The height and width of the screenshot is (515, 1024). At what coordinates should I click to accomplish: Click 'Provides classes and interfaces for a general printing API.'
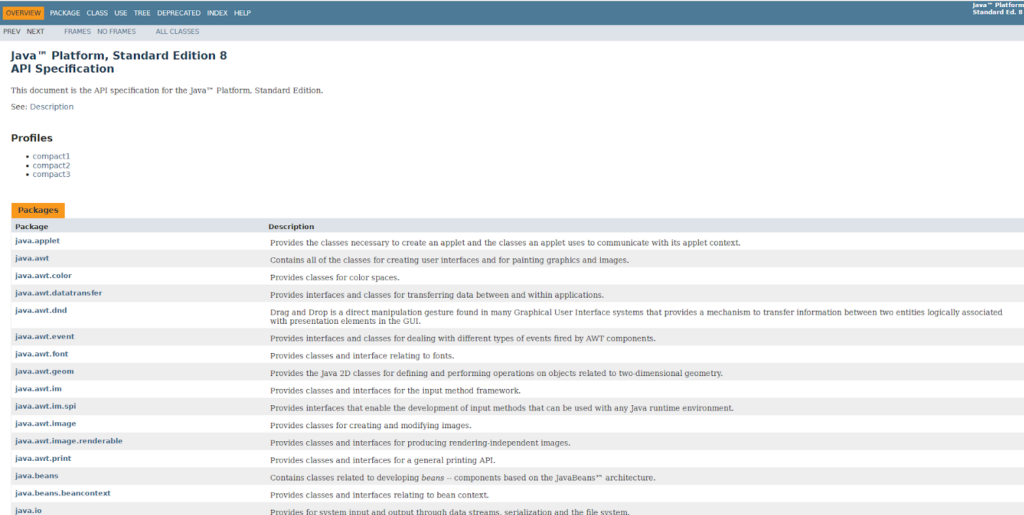382,460
